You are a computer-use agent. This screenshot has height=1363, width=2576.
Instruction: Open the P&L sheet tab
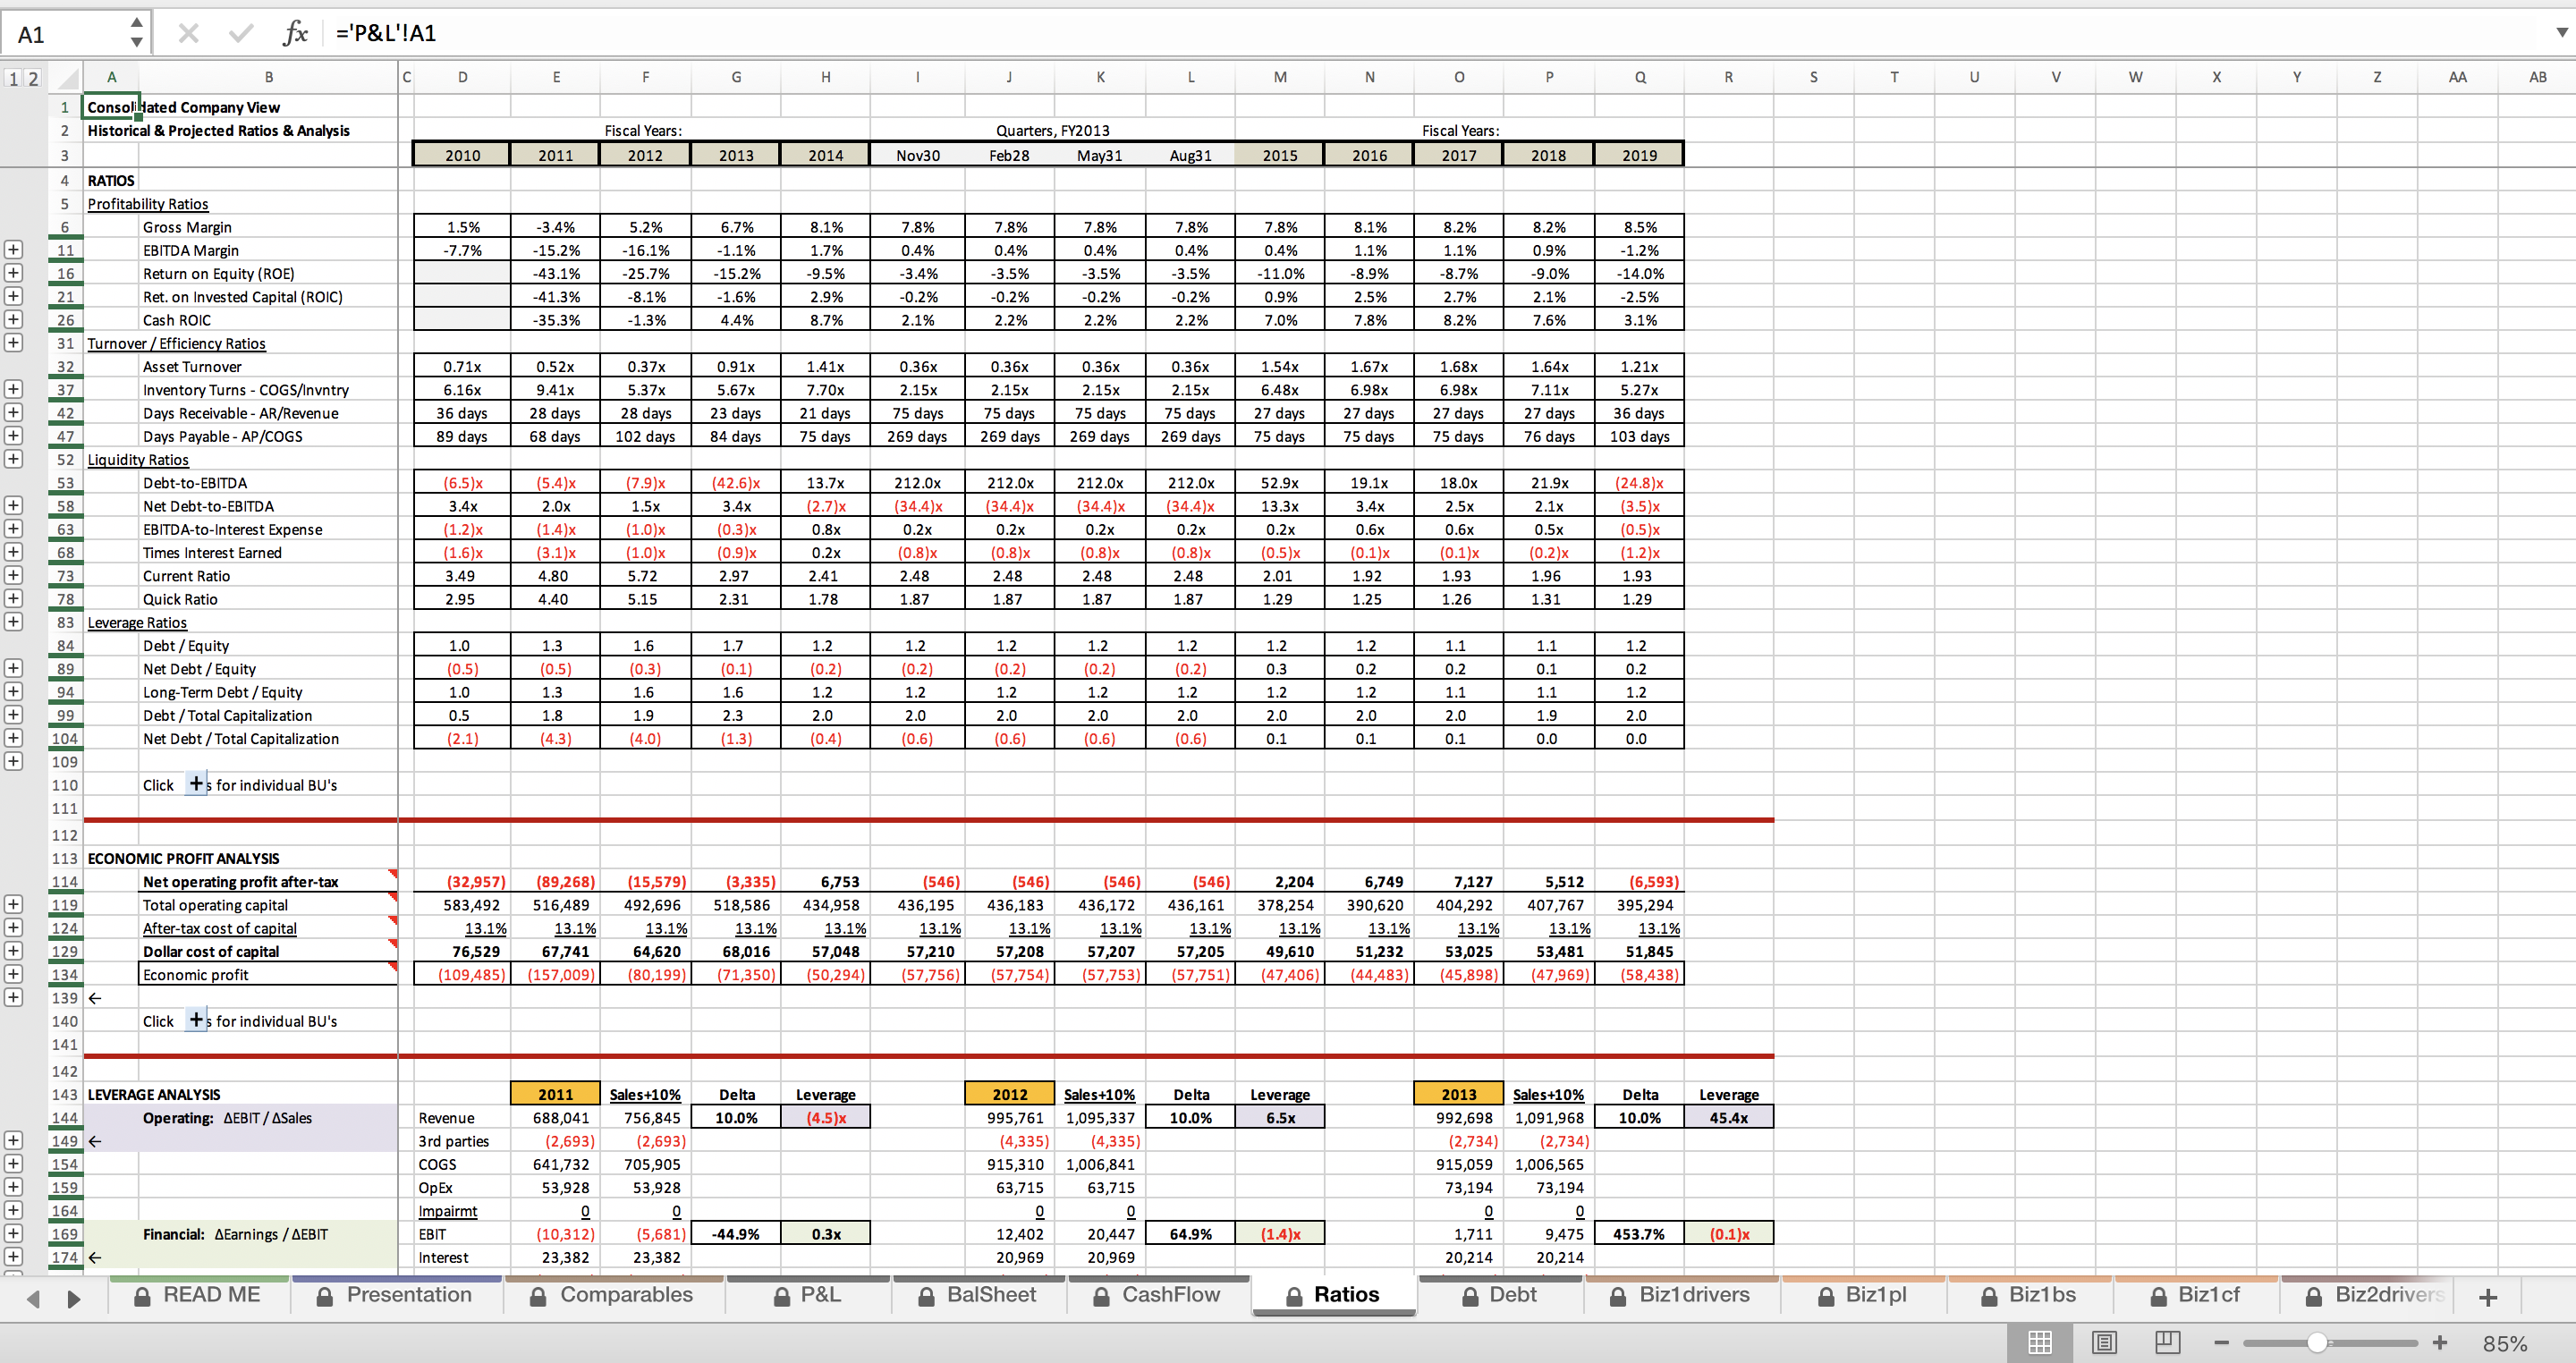(x=808, y=1295)
